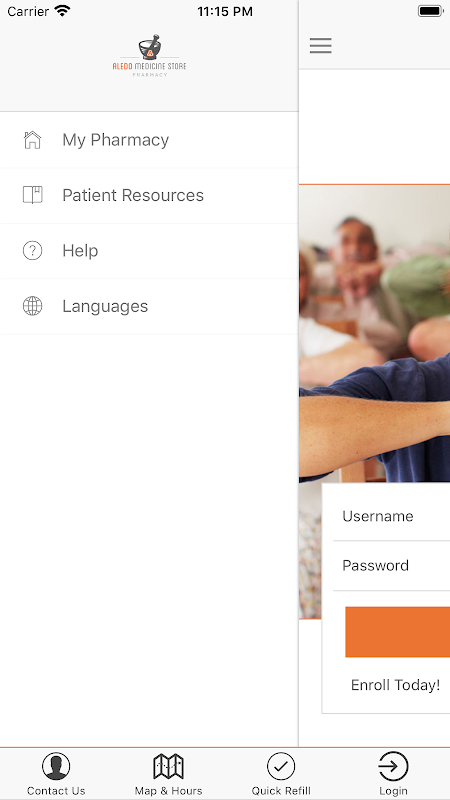Select Languages in the side menu
This screenshot has height=800, width=450.
[149, 307]
